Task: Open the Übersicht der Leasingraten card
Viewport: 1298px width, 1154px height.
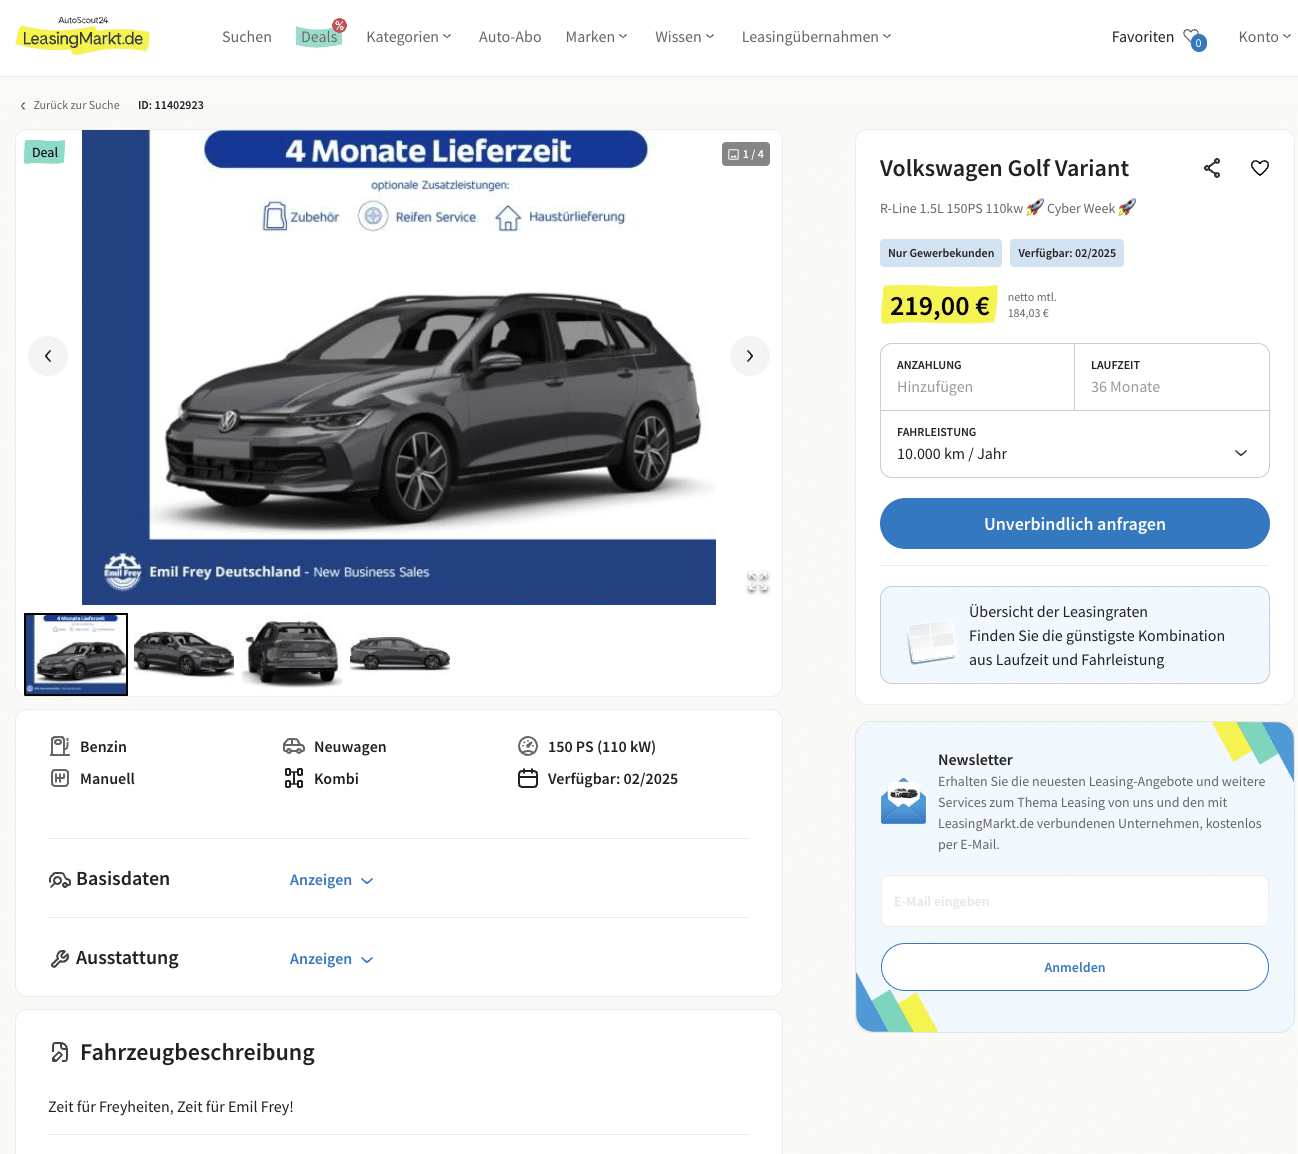Action: (1075, 635)
